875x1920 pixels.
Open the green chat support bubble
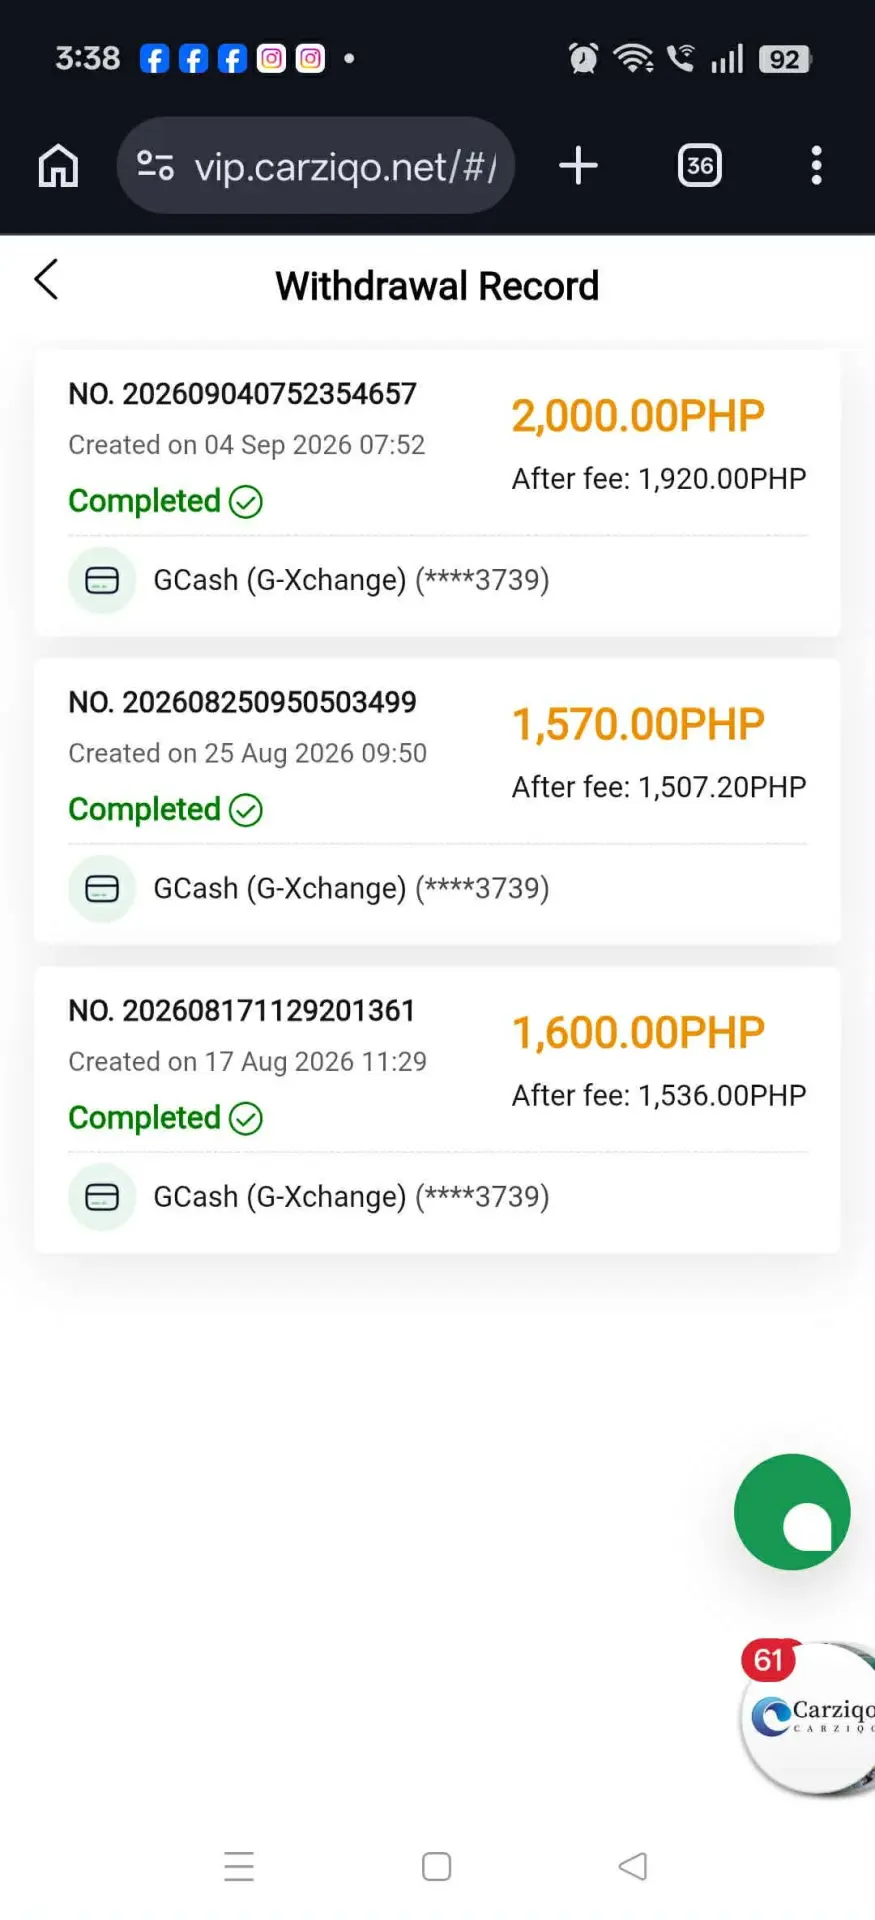[x=792, y=1512]
